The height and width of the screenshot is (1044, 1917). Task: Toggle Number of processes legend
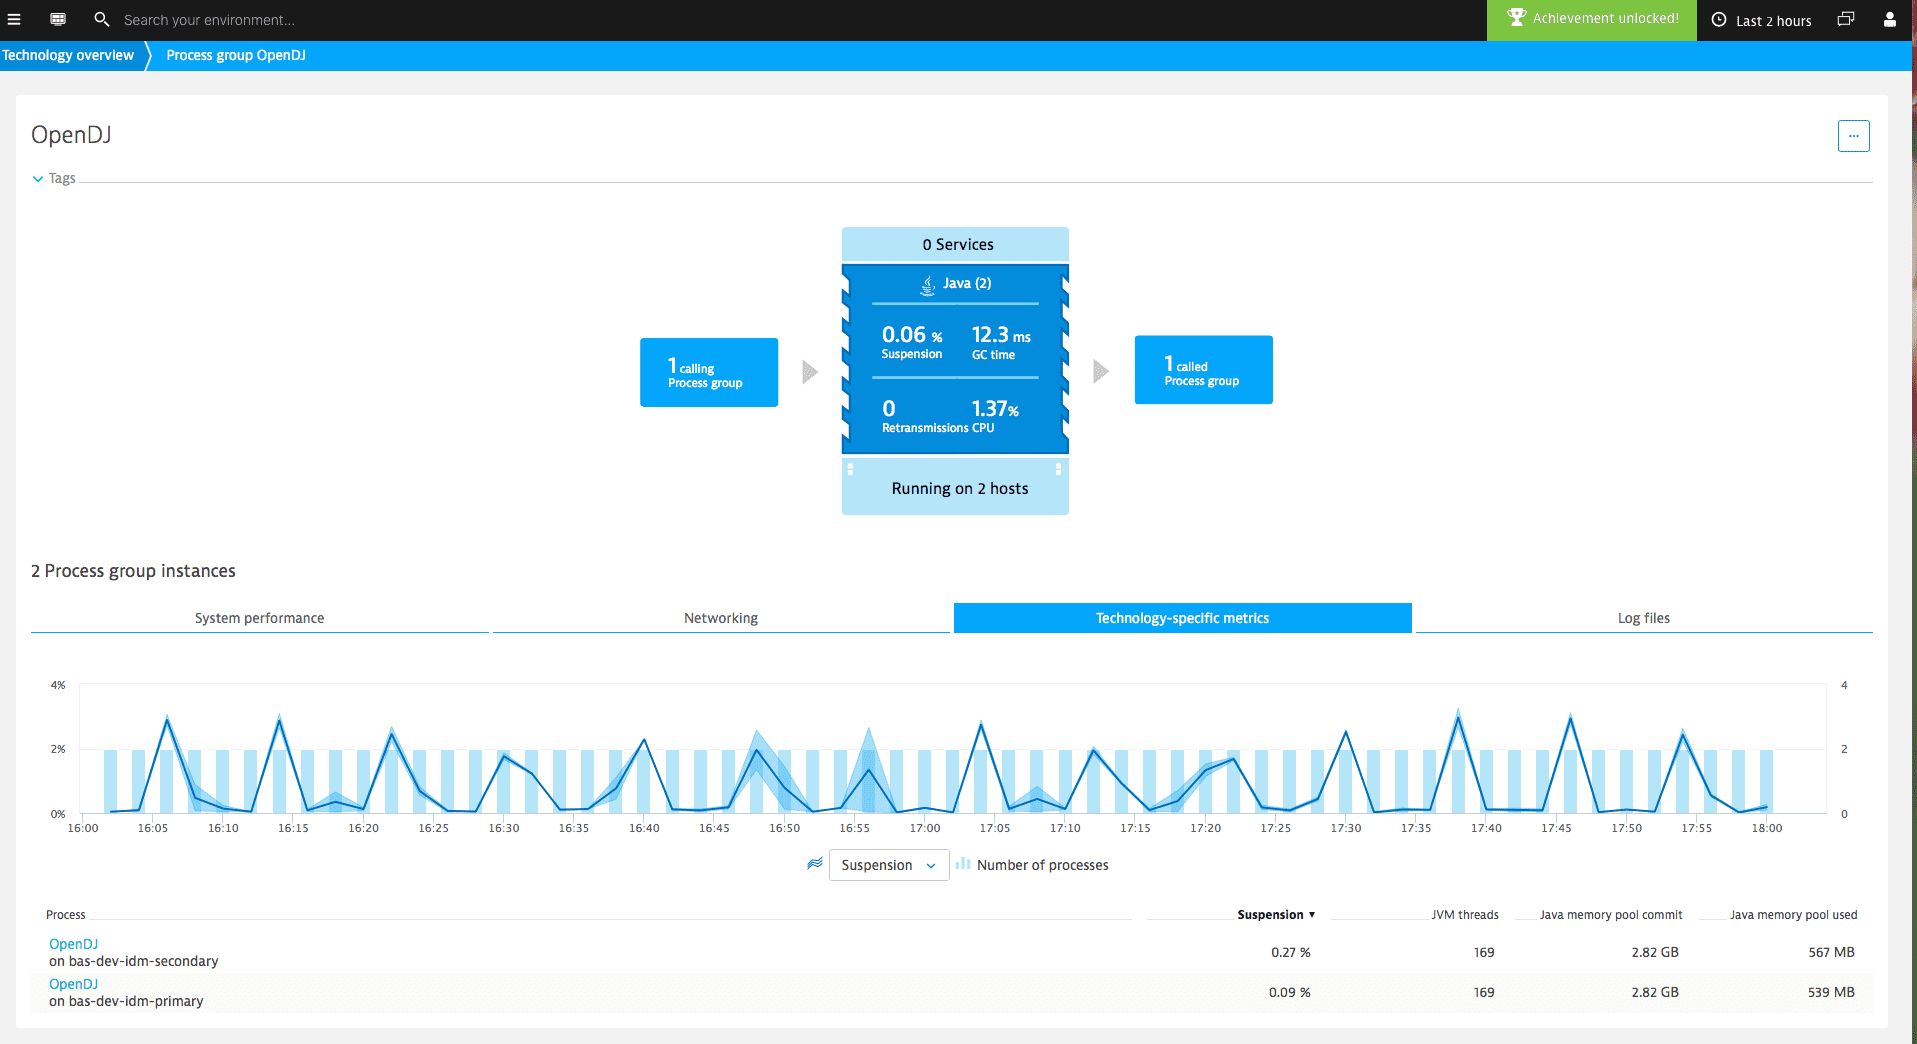(1042, 865)
